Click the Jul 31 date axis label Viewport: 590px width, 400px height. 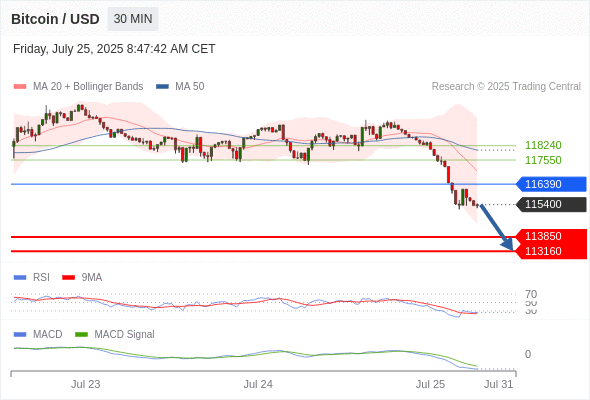499,384
